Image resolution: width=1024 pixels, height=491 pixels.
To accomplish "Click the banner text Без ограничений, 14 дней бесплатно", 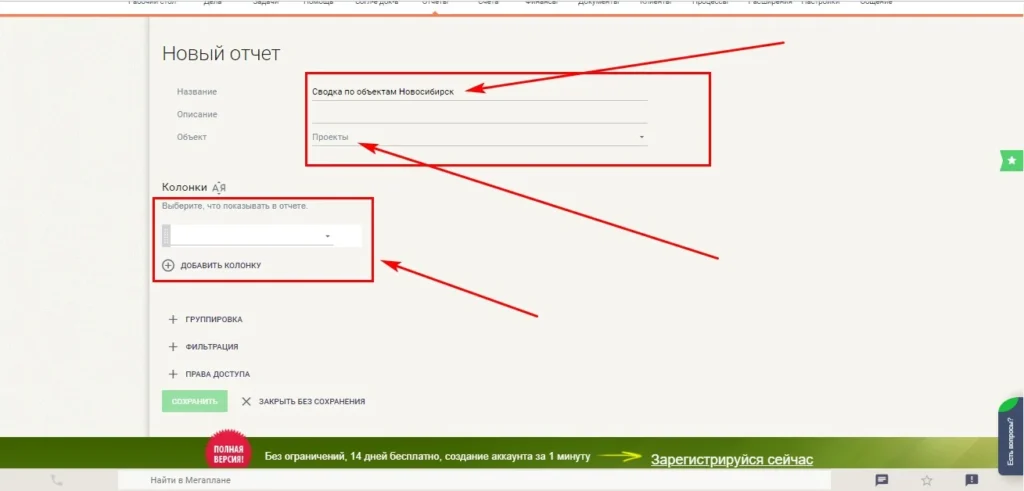I will click(x=427, y=456).
